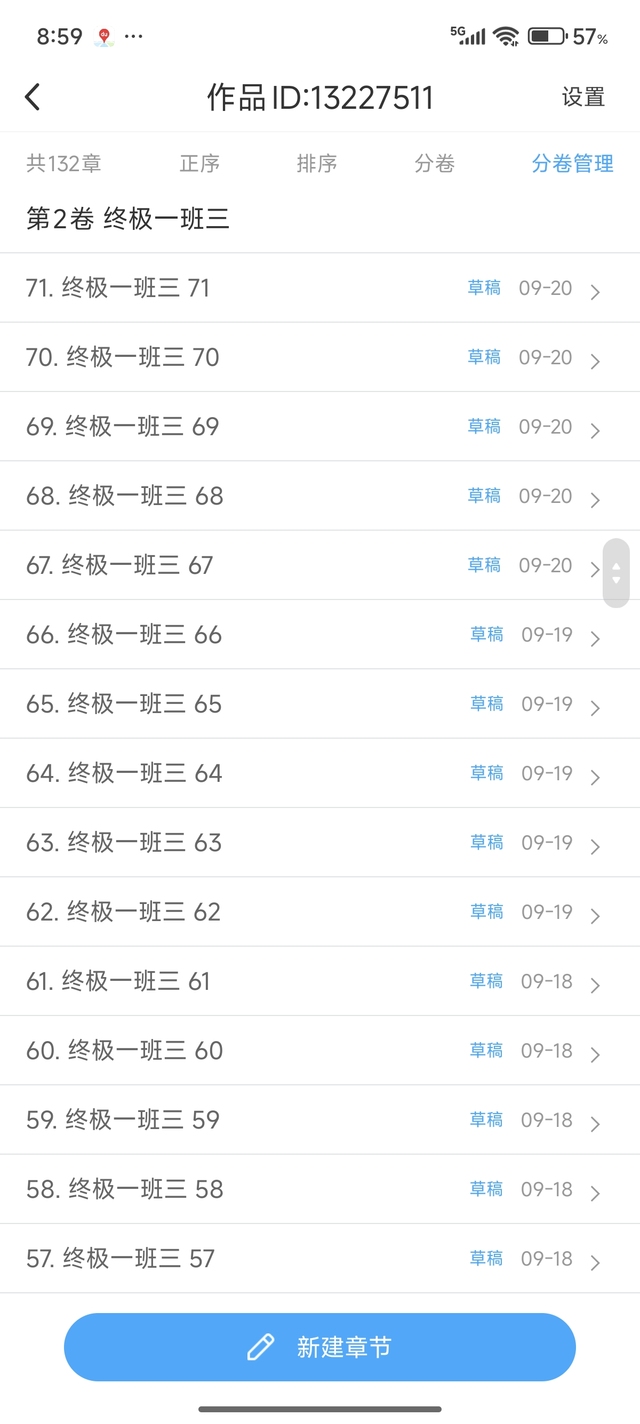Open 分卷管理
The image size is (640, 1424).
point(573,164)
